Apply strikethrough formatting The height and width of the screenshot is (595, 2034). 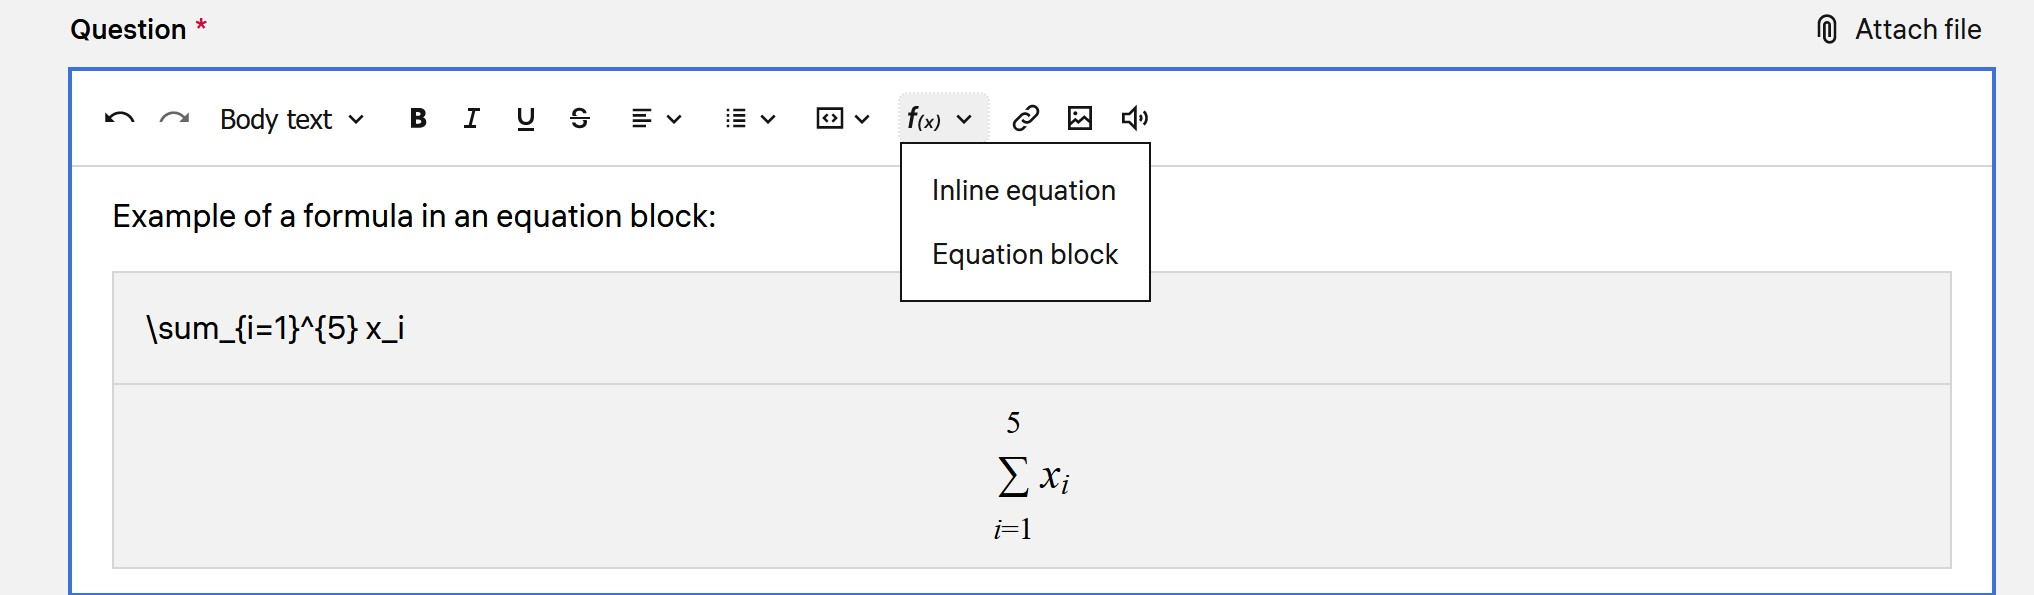point(579,118)
